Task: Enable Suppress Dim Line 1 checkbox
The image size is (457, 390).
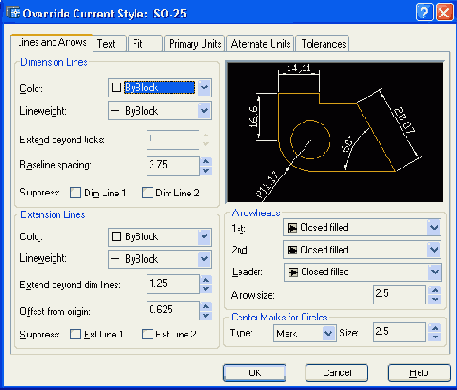Action: 75,193
